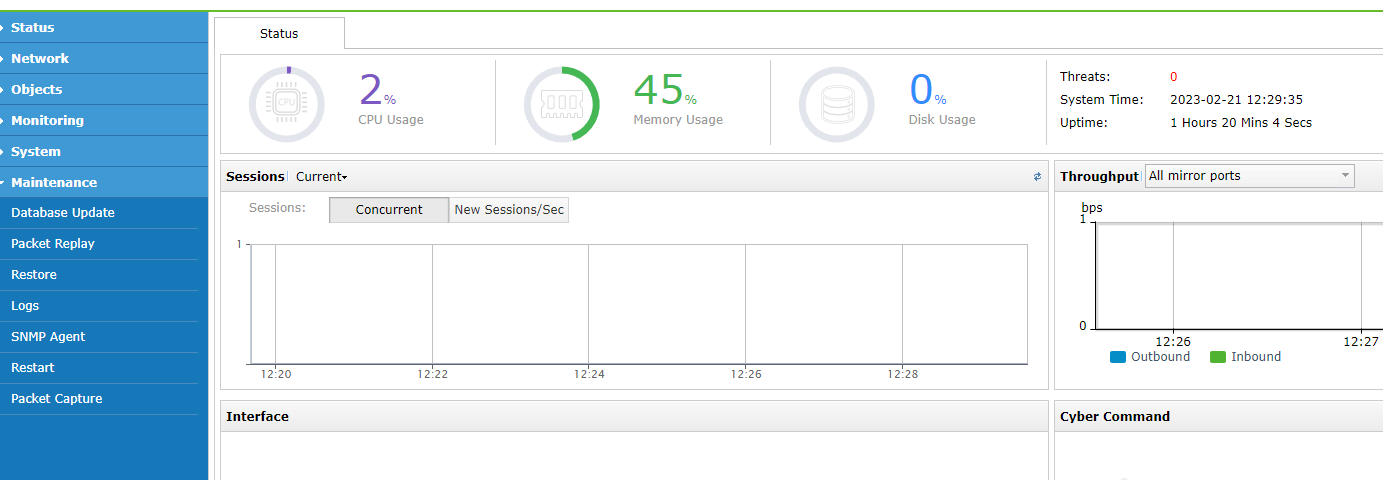Click the Outbound legend label
Image resolution: width=1383 pixels, height=480 pixels.
pyautogui.click(x=1160, y=357)
